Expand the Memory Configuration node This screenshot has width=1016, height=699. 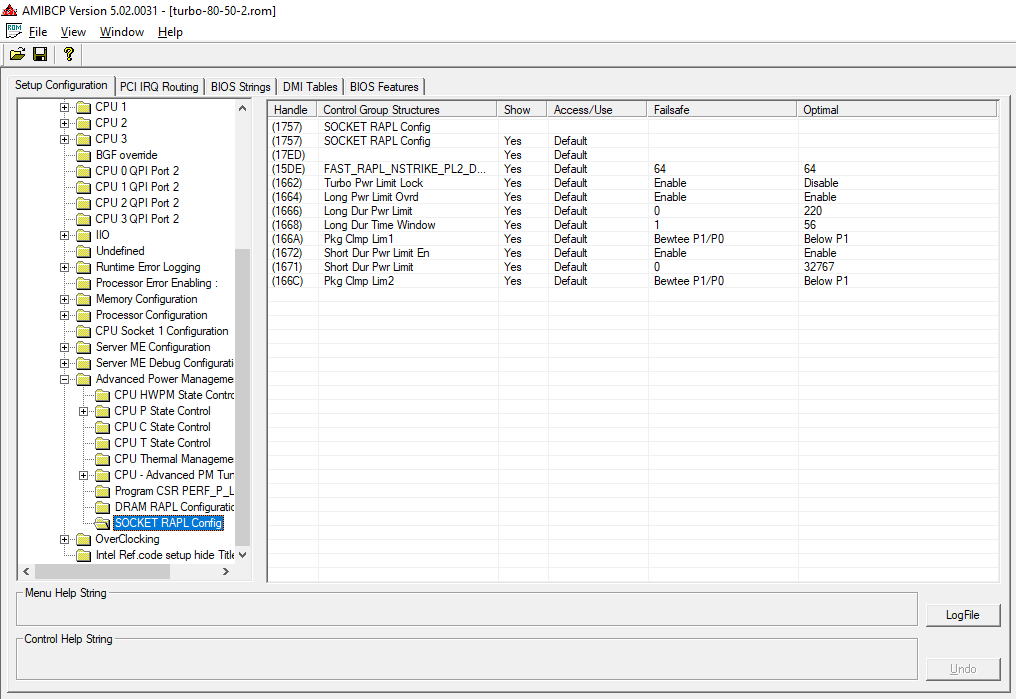point(64,299)
